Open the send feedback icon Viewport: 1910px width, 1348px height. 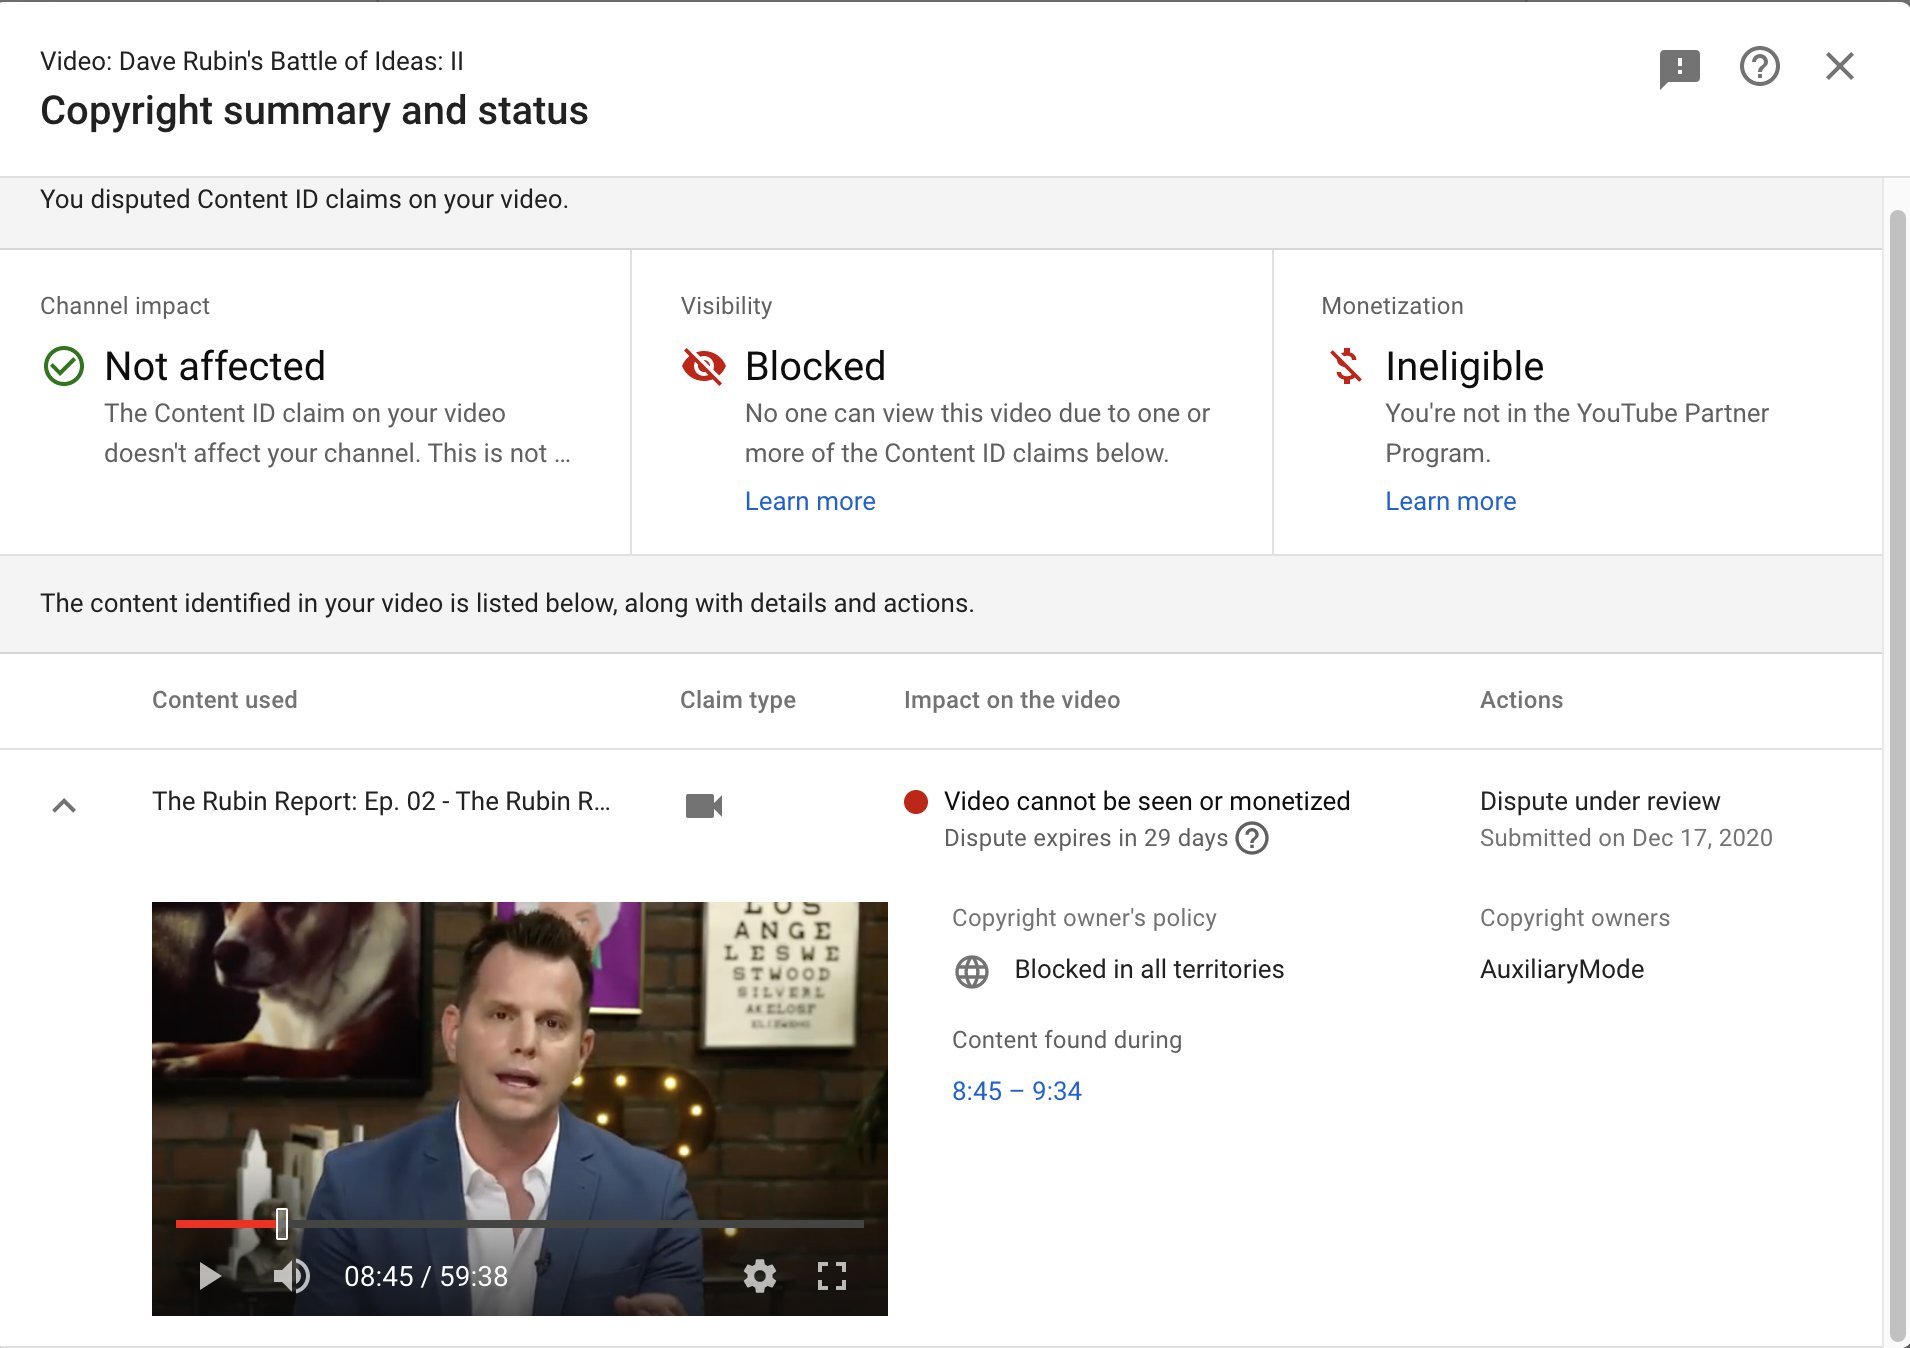point(1679,68)
